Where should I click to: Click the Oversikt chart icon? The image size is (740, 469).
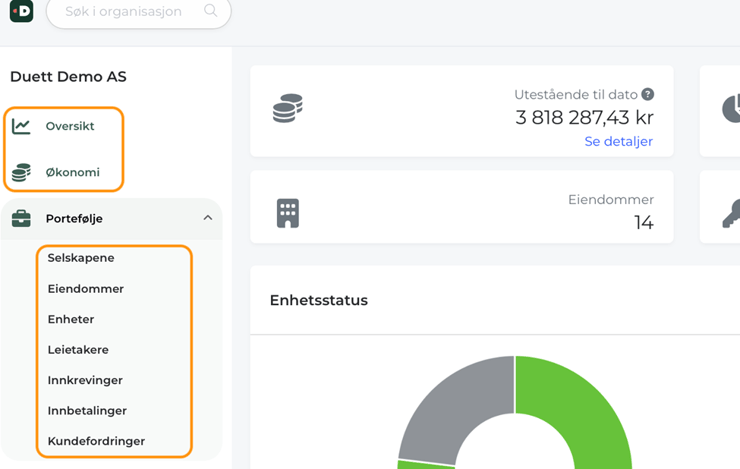pyautogui.click(x=21, y=126)
